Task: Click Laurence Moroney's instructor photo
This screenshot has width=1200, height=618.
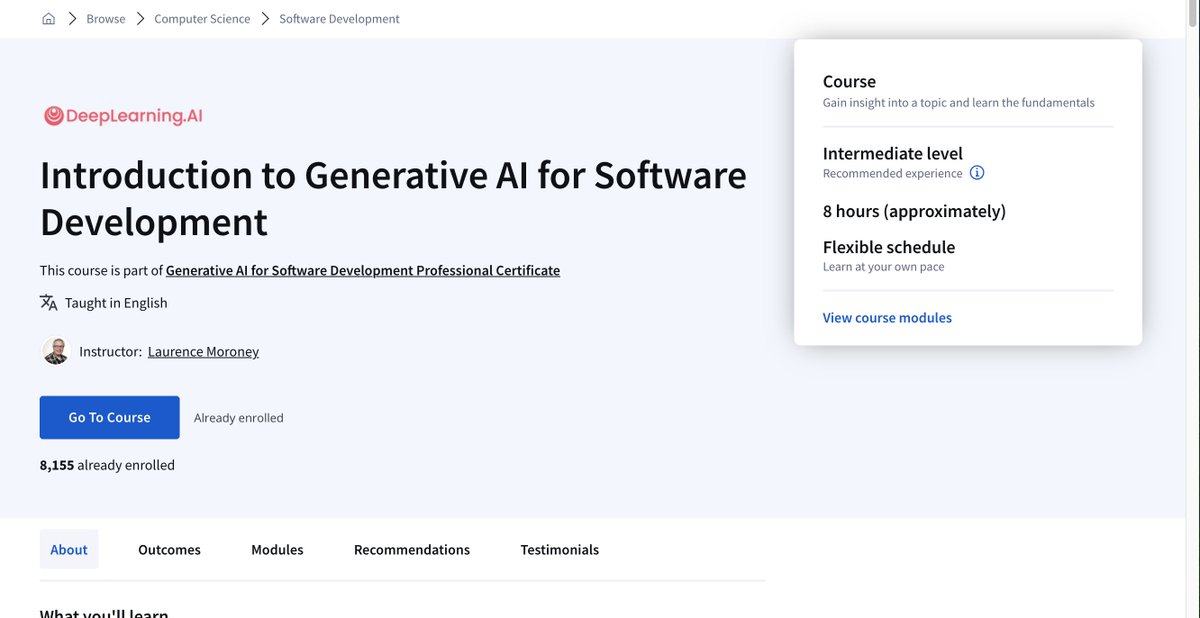Action: [56, 351]
